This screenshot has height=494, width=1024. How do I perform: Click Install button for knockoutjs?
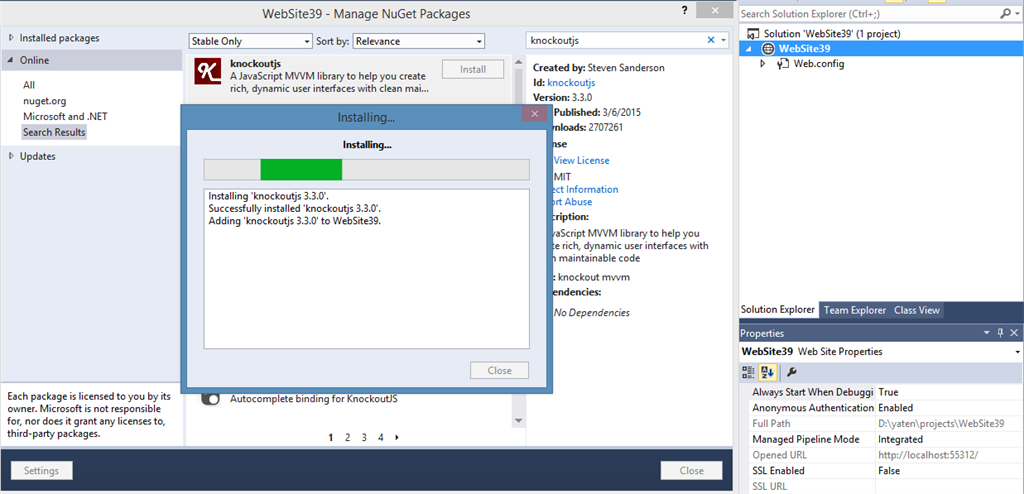(x=473, y=69)
